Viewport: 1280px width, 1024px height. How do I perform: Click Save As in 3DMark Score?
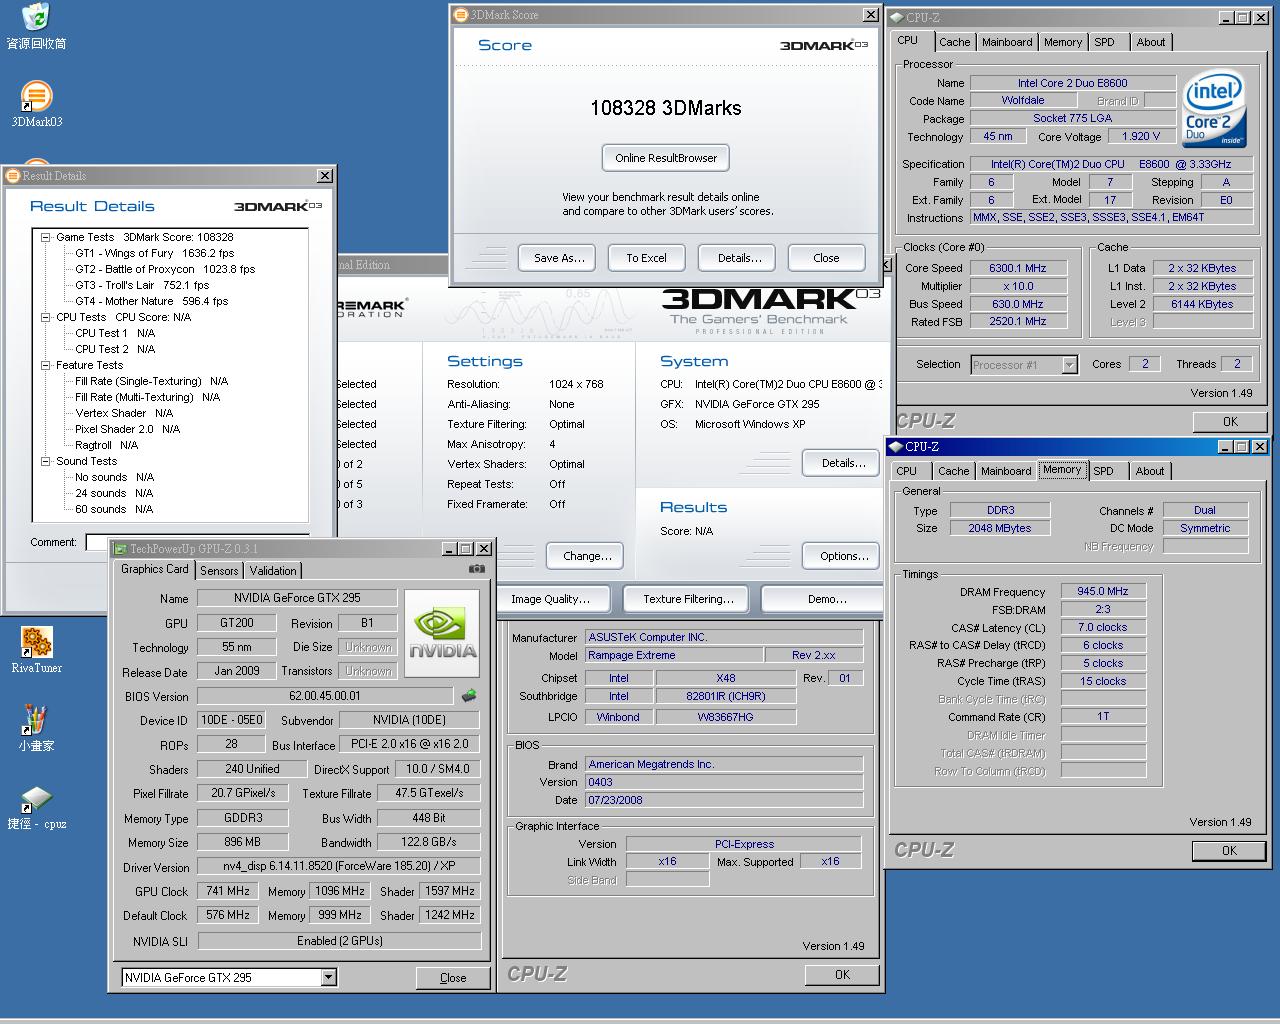558,258
